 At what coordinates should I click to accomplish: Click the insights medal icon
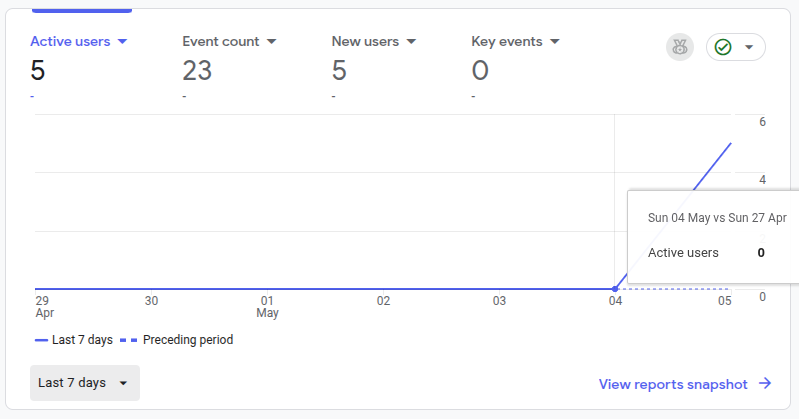coord(680,47)
